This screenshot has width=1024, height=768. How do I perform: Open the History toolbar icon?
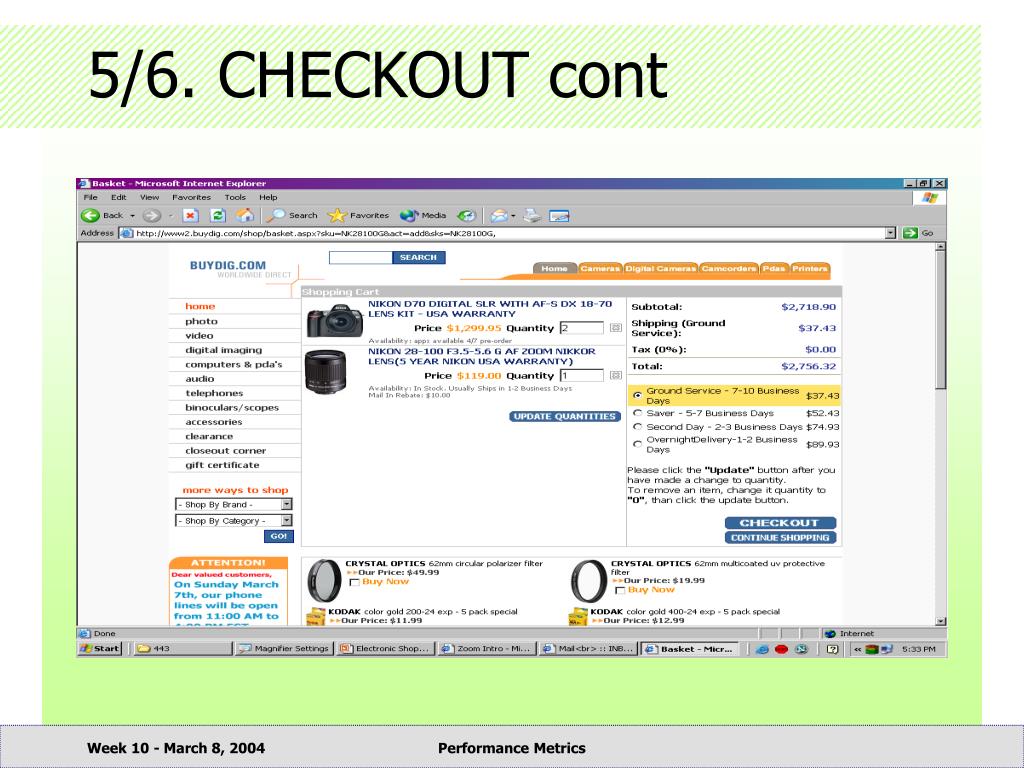pos(466,216)
